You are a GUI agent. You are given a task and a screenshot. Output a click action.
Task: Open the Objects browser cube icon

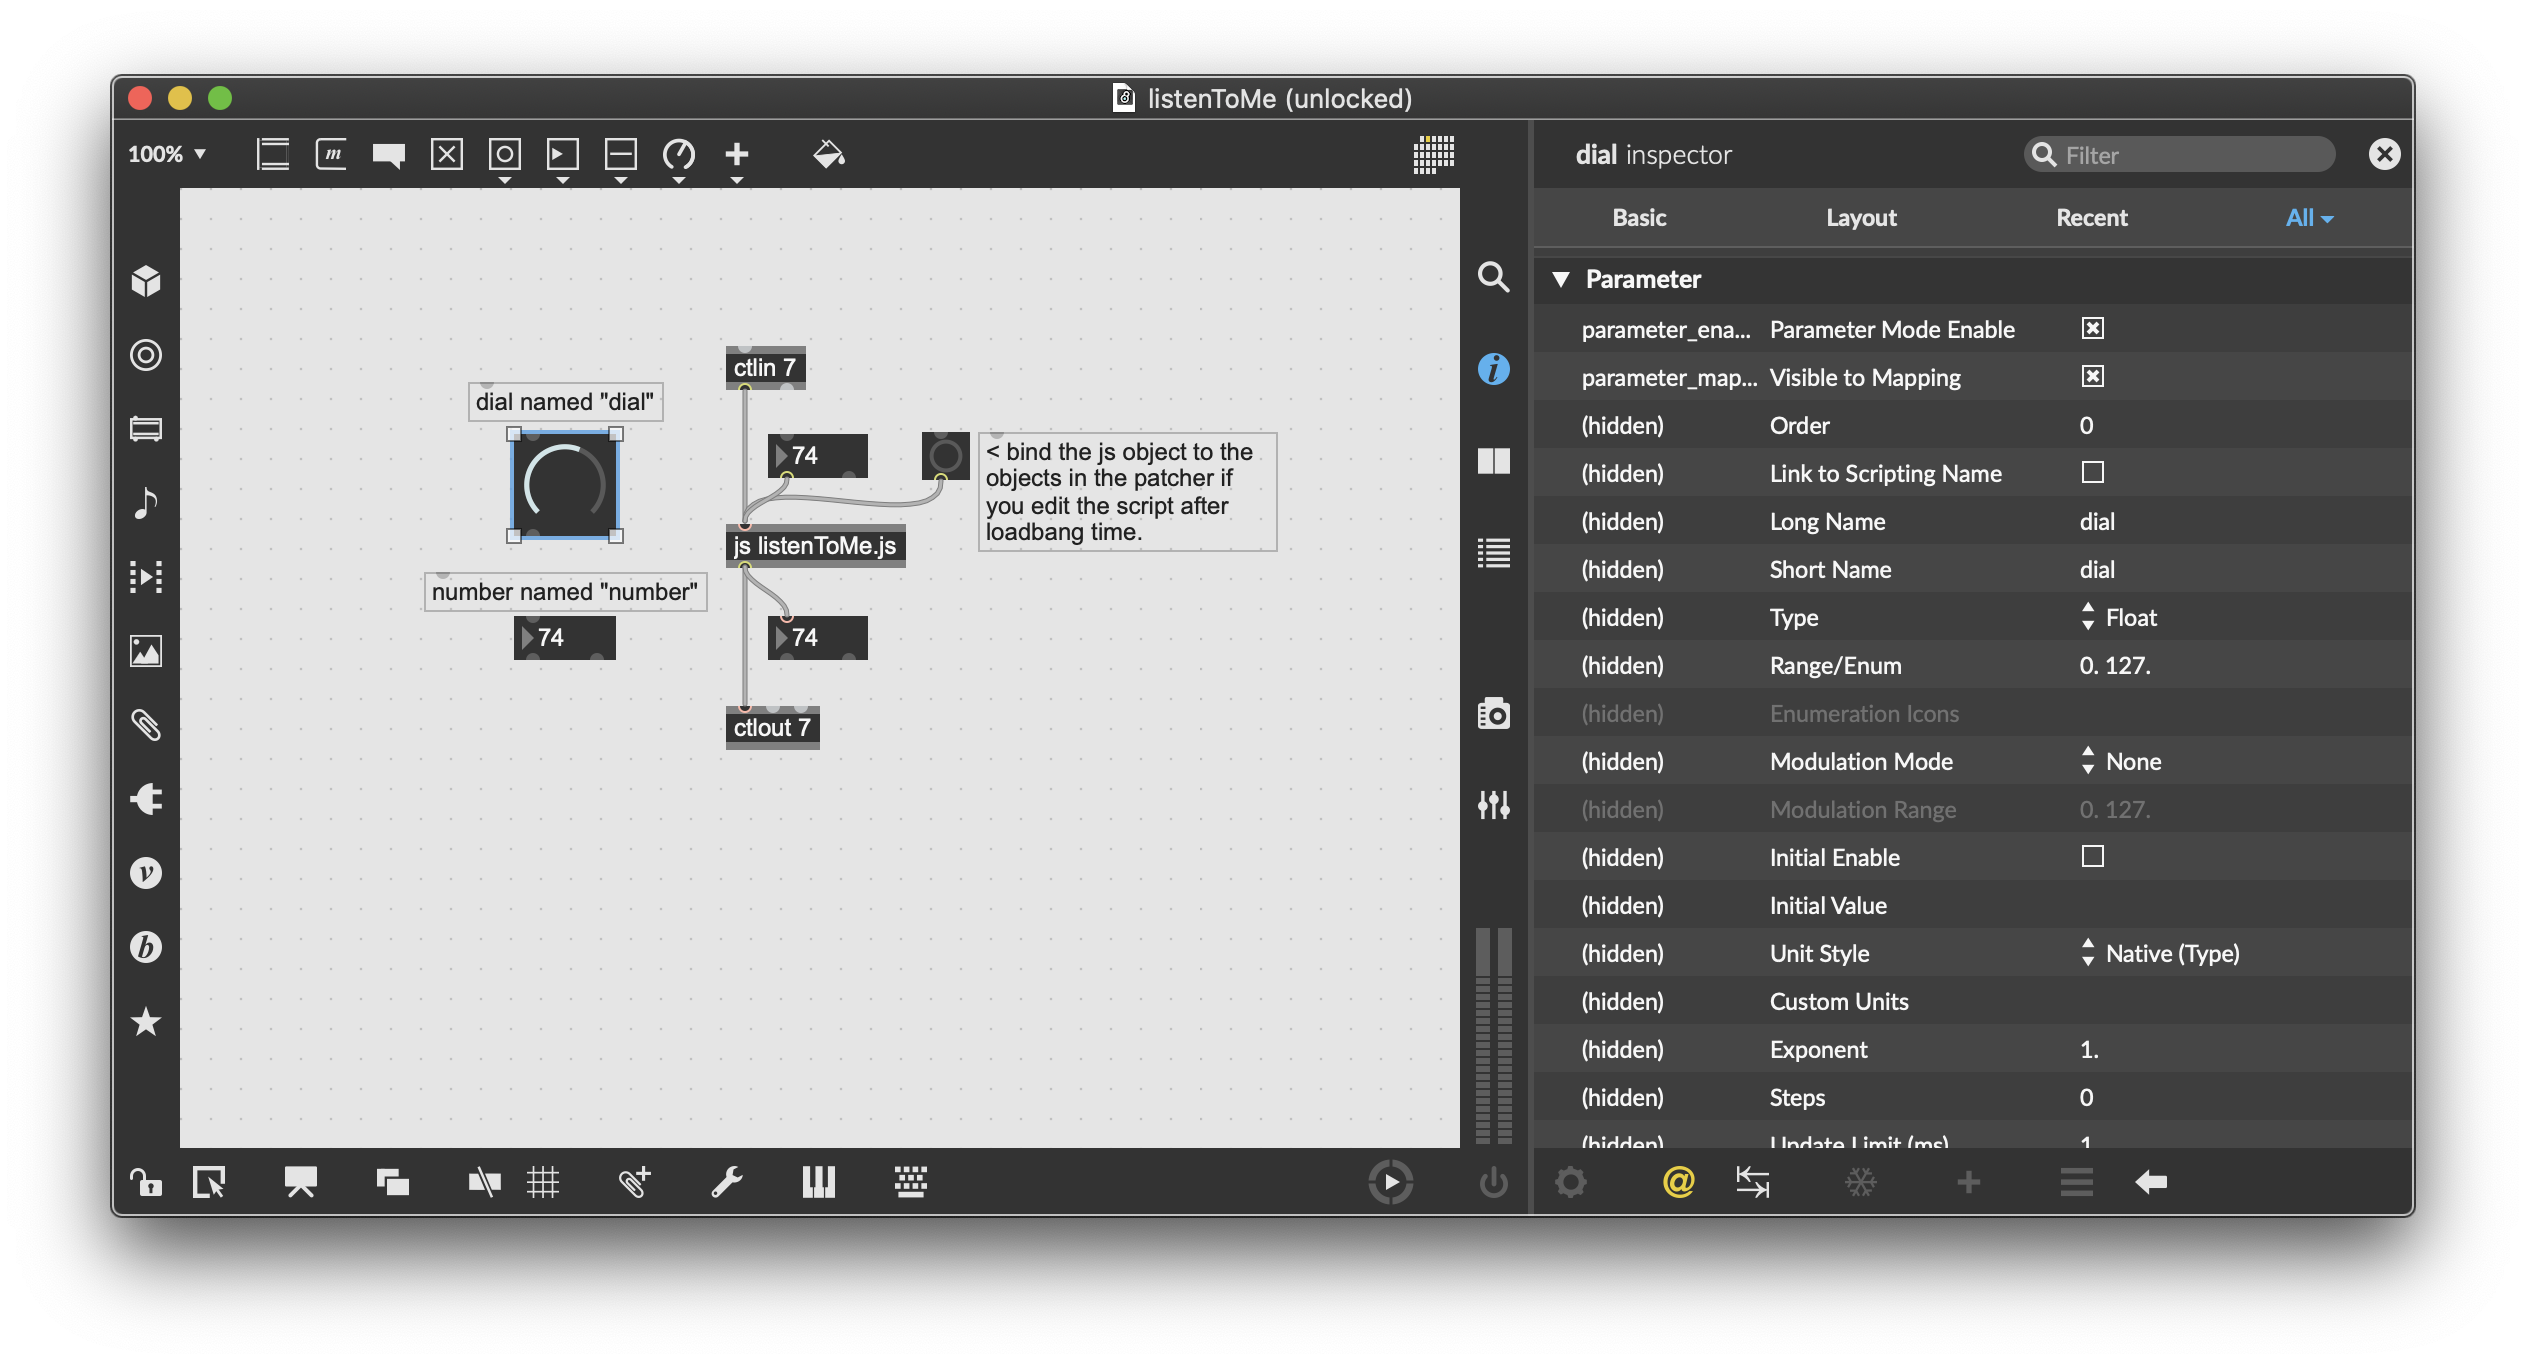click(146, 282)
